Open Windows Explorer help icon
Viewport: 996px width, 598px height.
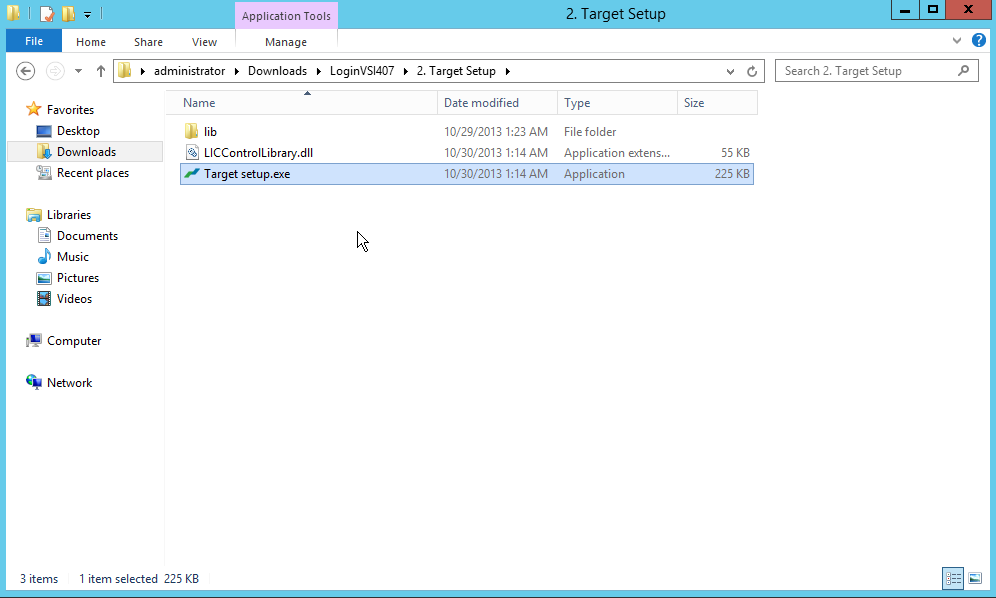(979, 41)
